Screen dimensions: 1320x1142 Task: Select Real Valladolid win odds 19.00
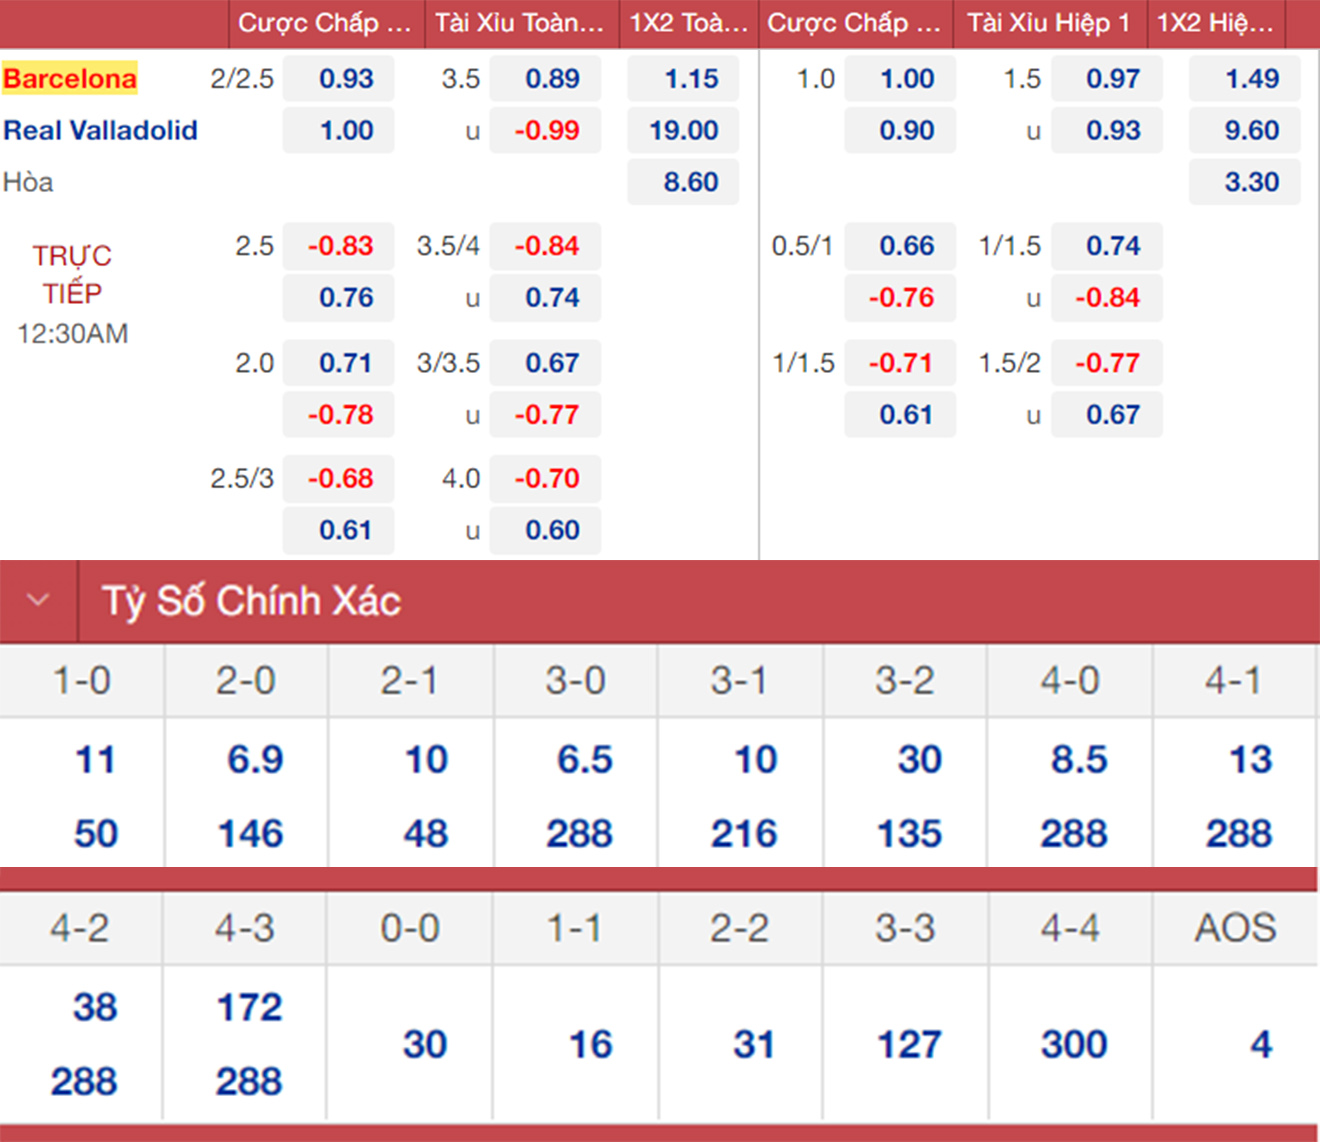point(684,131)
